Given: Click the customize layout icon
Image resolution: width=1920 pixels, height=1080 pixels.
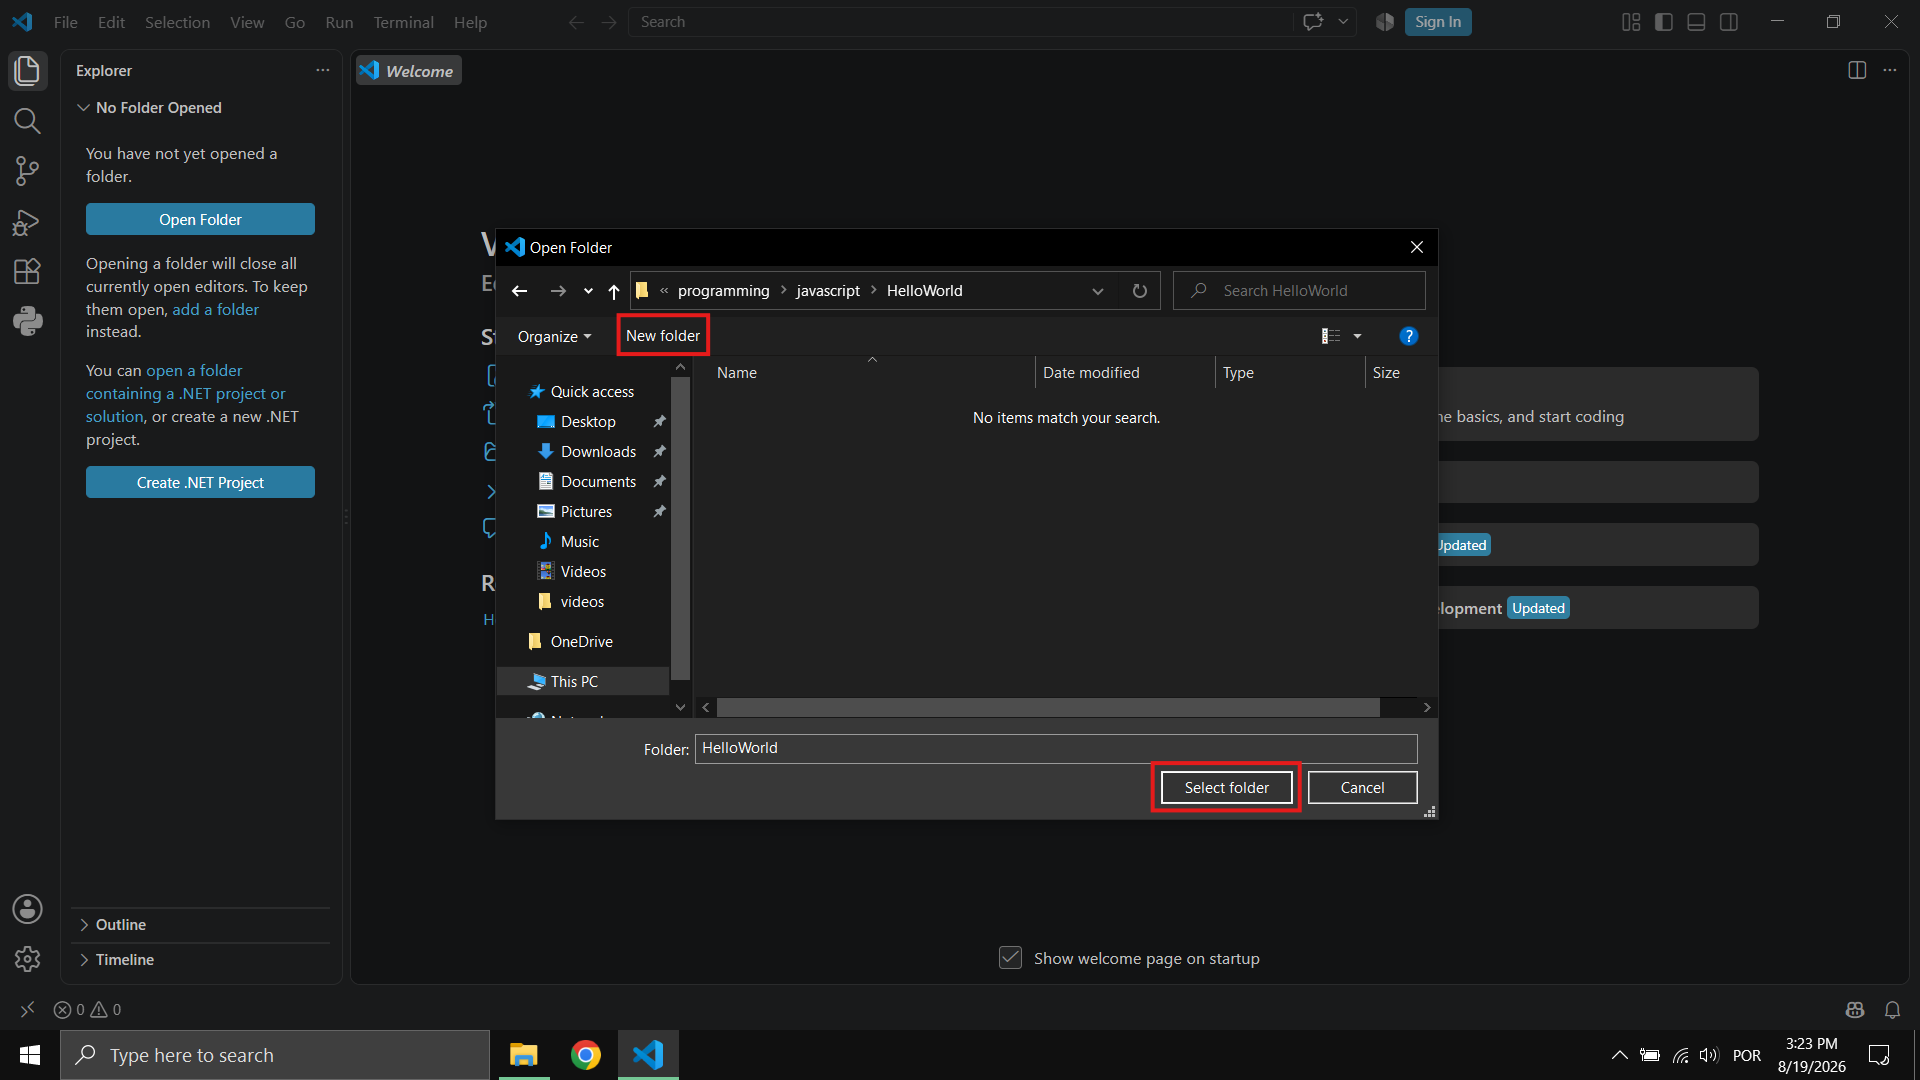Looking at the screenshot, I should 1631,22.
